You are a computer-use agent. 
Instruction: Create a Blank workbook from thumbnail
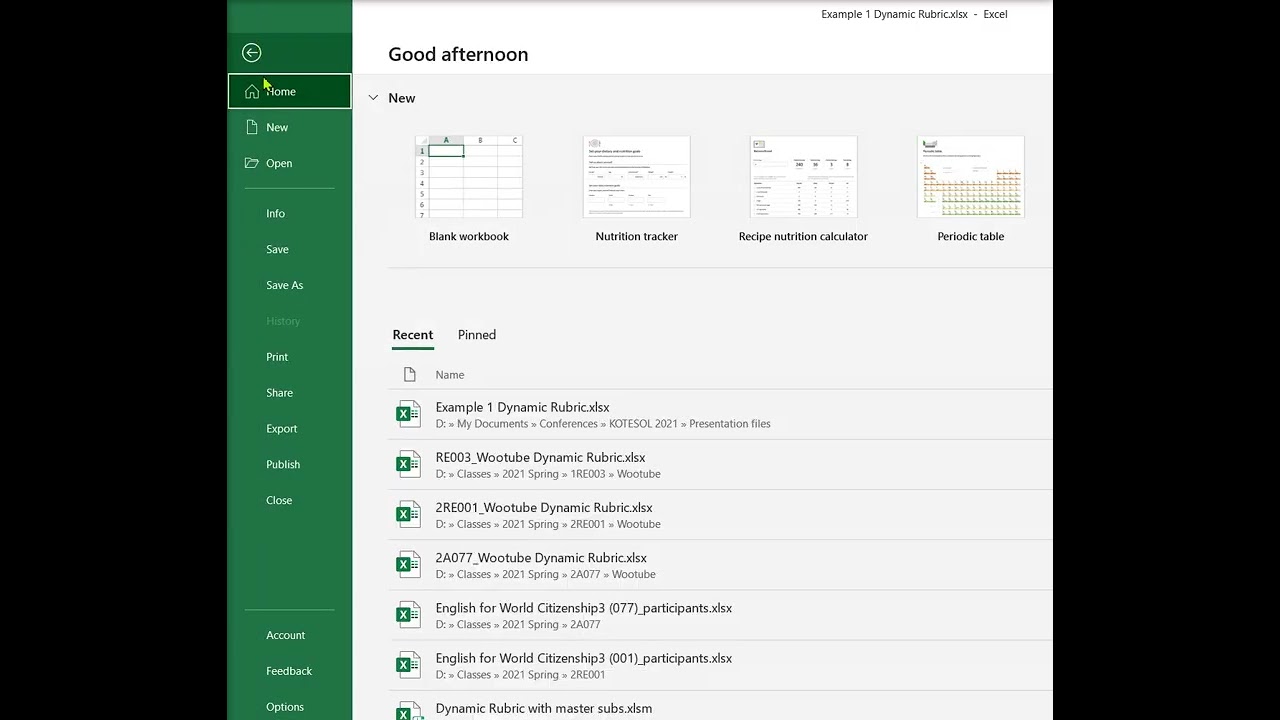click(469, 177)
